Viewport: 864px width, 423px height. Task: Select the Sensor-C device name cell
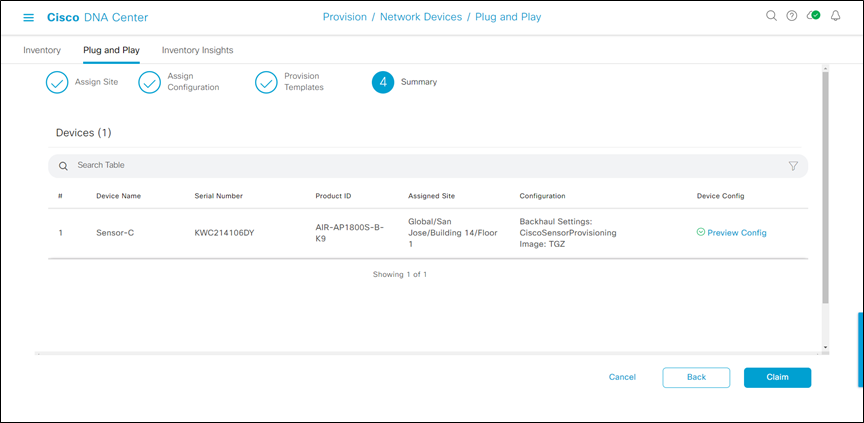[x=115, y=232]
